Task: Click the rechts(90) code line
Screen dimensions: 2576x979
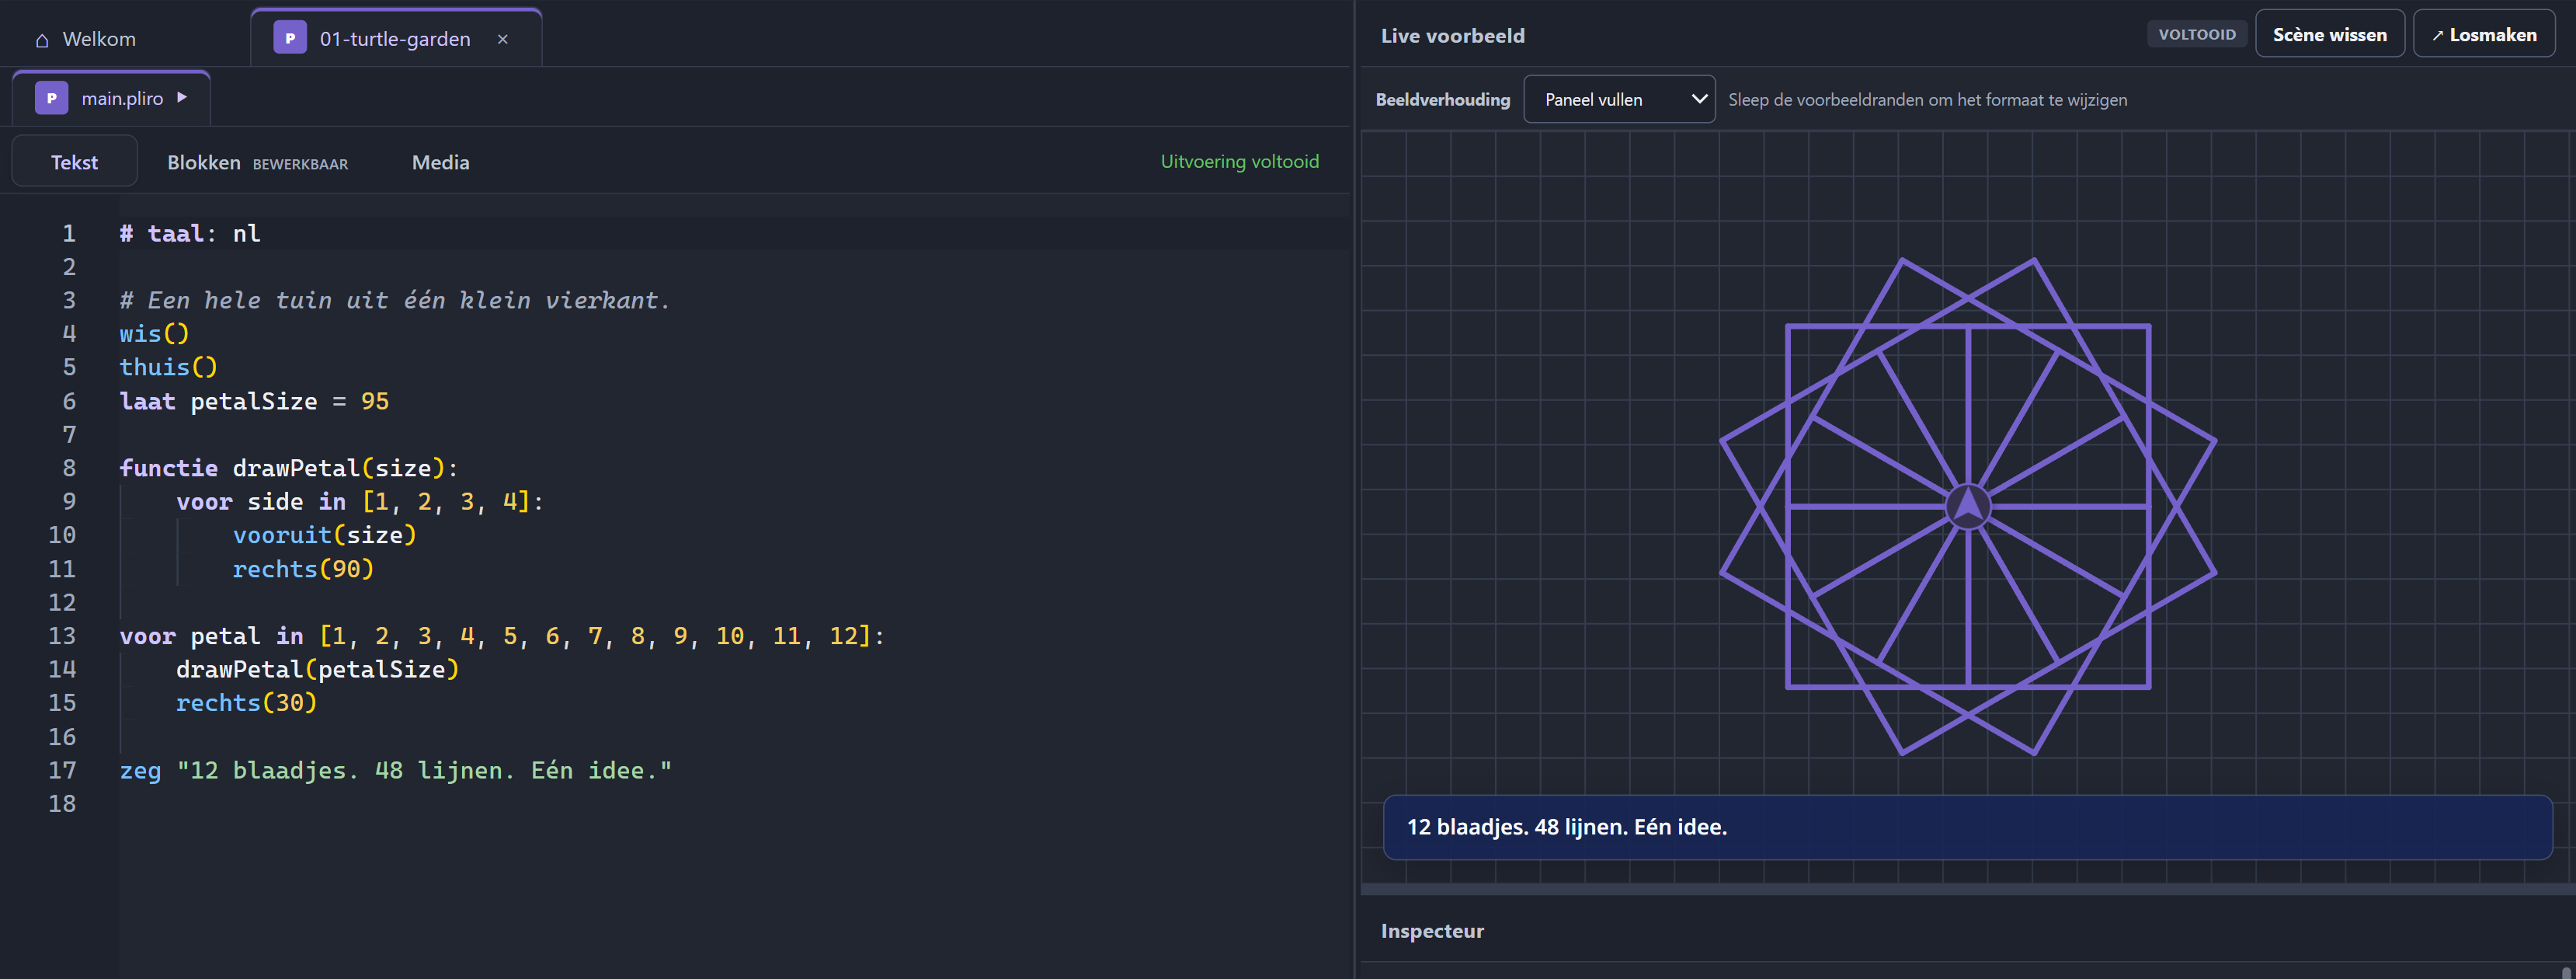Action: (x=303, y=569)
